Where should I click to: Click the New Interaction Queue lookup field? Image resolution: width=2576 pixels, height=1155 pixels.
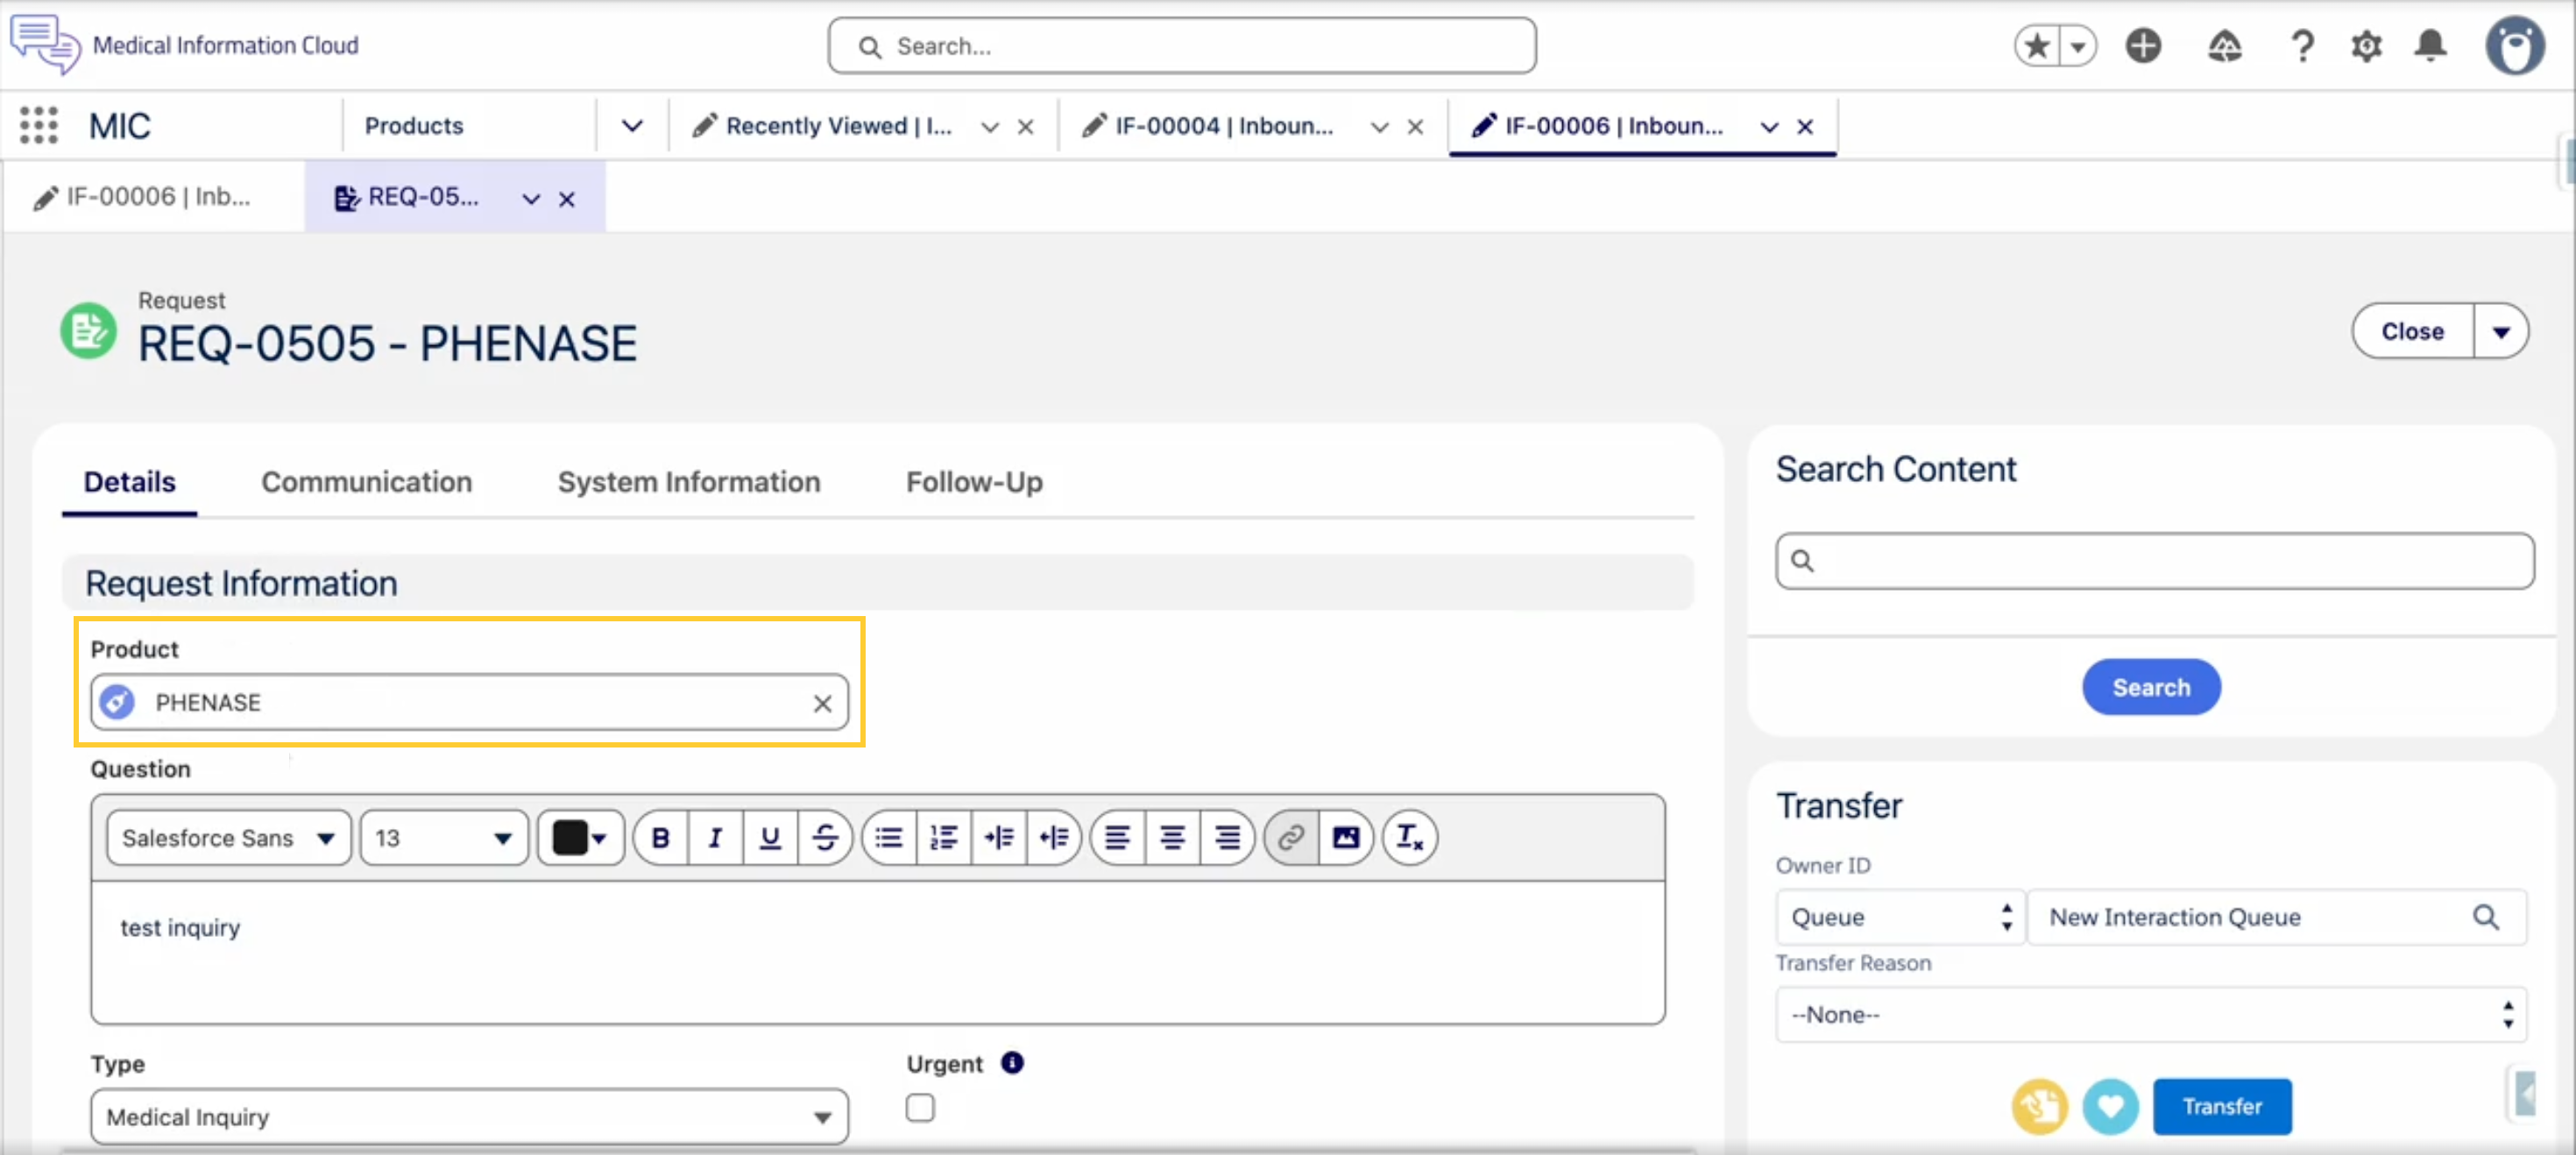(2277, 917)
